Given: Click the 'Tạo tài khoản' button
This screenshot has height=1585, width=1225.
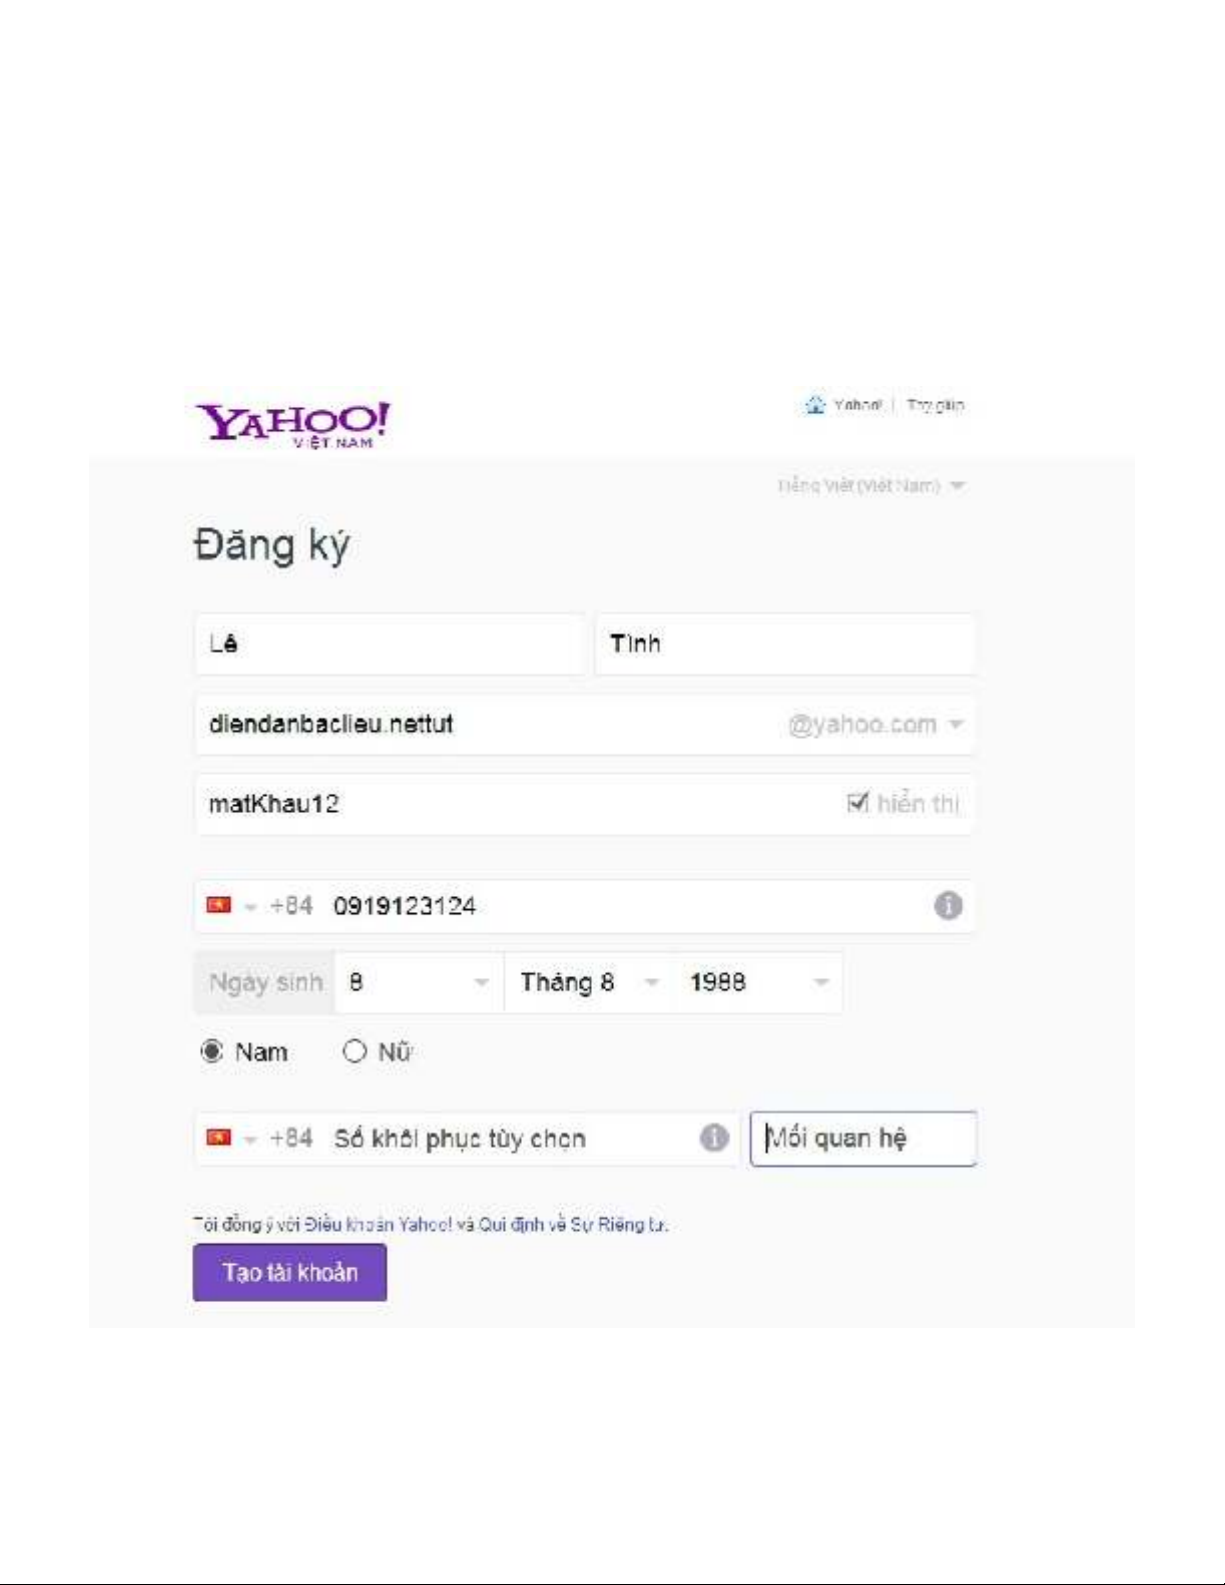Looking at the screenshot, I should [x=290, y=1272].
